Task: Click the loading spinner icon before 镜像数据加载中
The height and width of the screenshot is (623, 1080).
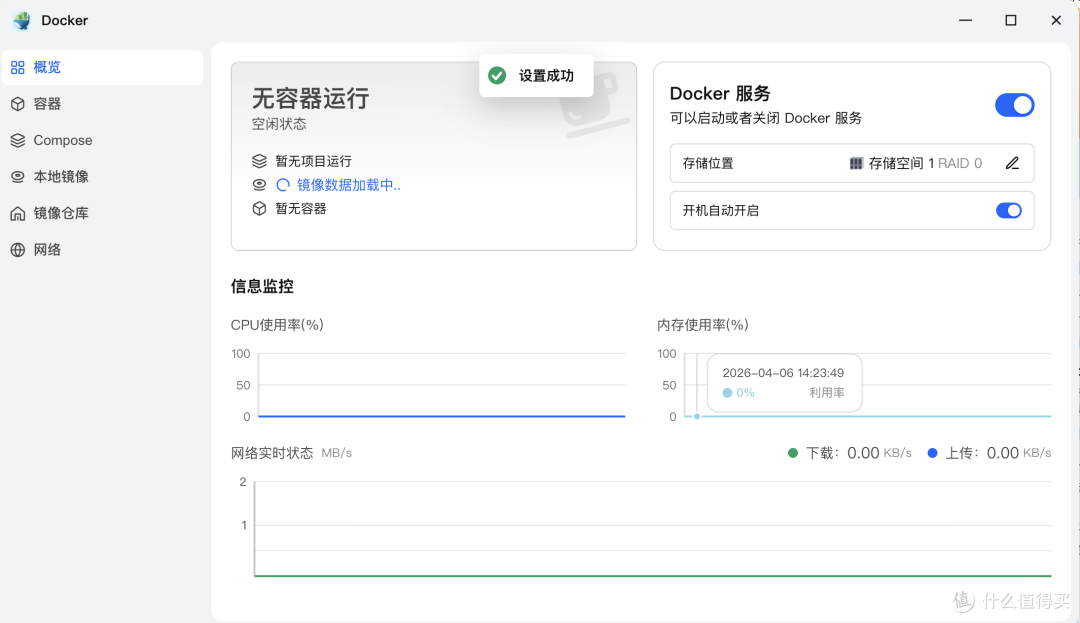Action: [282, 184]
